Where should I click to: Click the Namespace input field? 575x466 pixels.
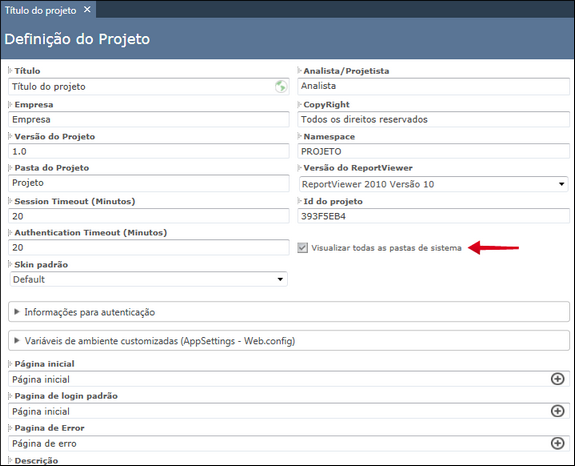[433, 151]
